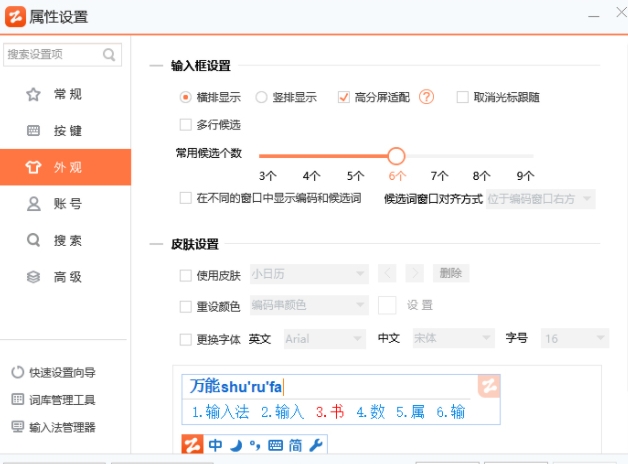Click the 简 simplified Chinese icon on the toolbar

click(295, 445)
